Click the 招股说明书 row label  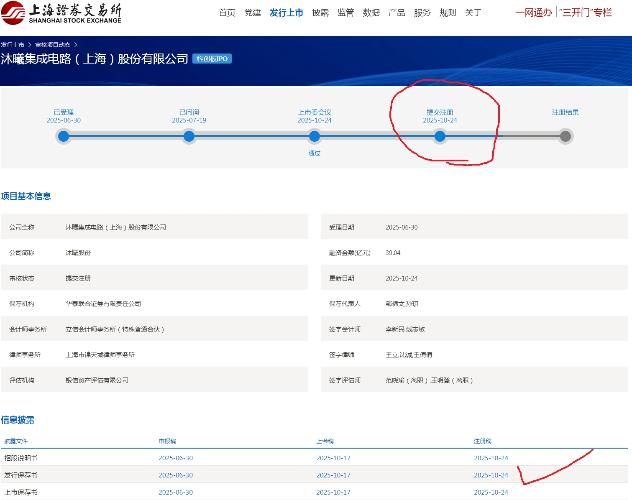pyautogui.click(x=21, y=458)
